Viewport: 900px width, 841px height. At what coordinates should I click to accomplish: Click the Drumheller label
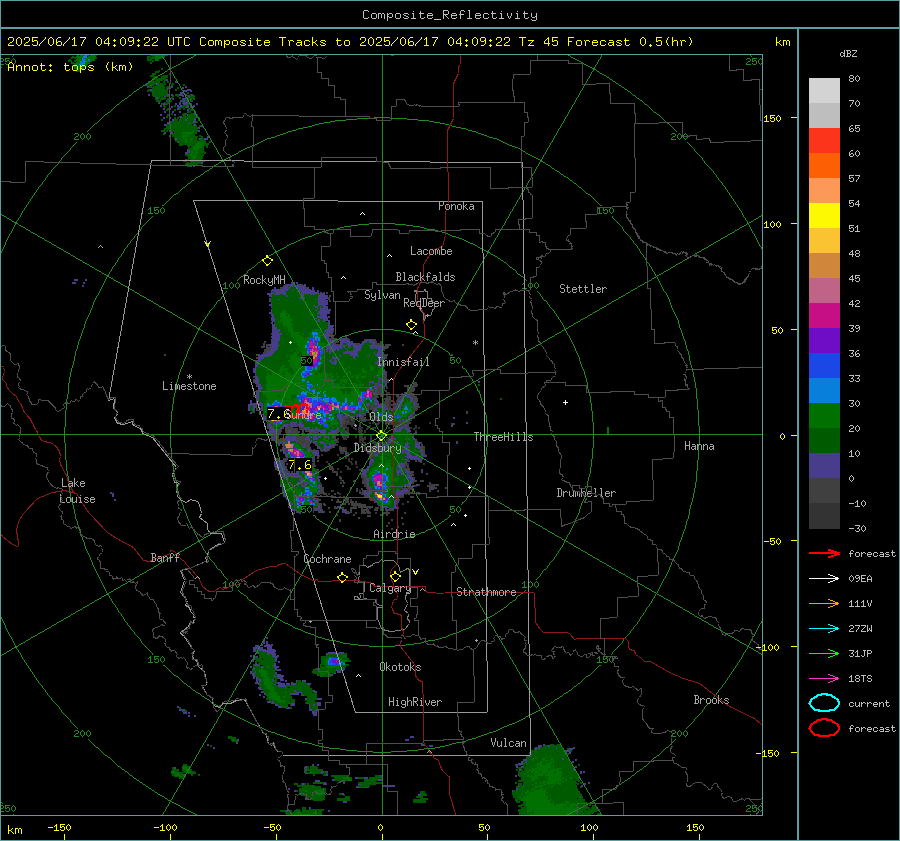pos(586,493)
